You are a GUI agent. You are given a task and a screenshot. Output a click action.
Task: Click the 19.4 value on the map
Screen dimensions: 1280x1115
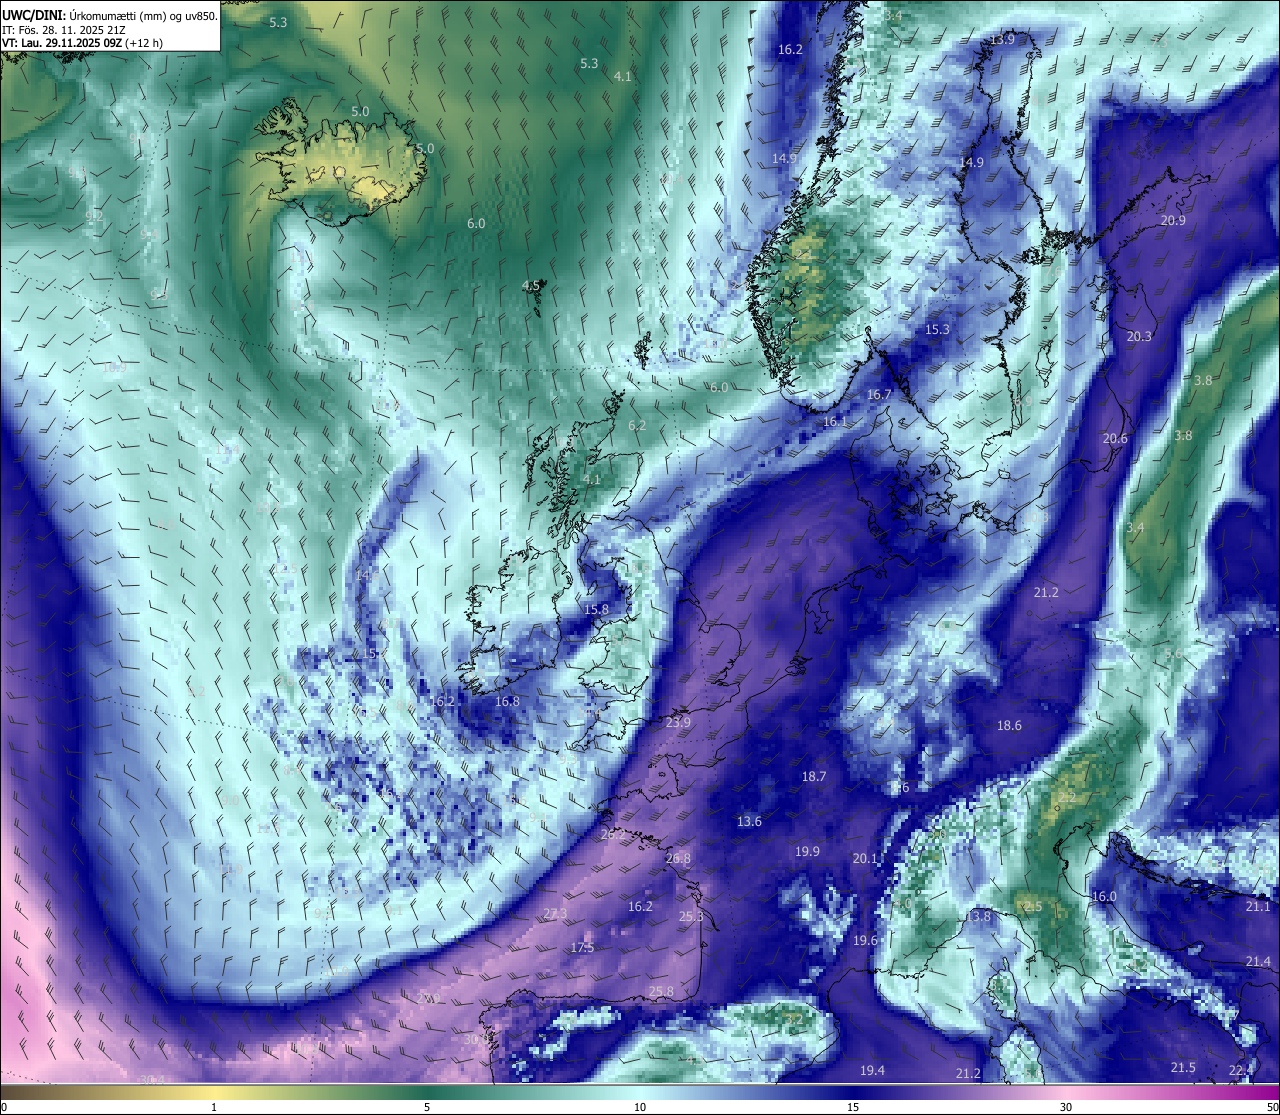(872, 1070)
